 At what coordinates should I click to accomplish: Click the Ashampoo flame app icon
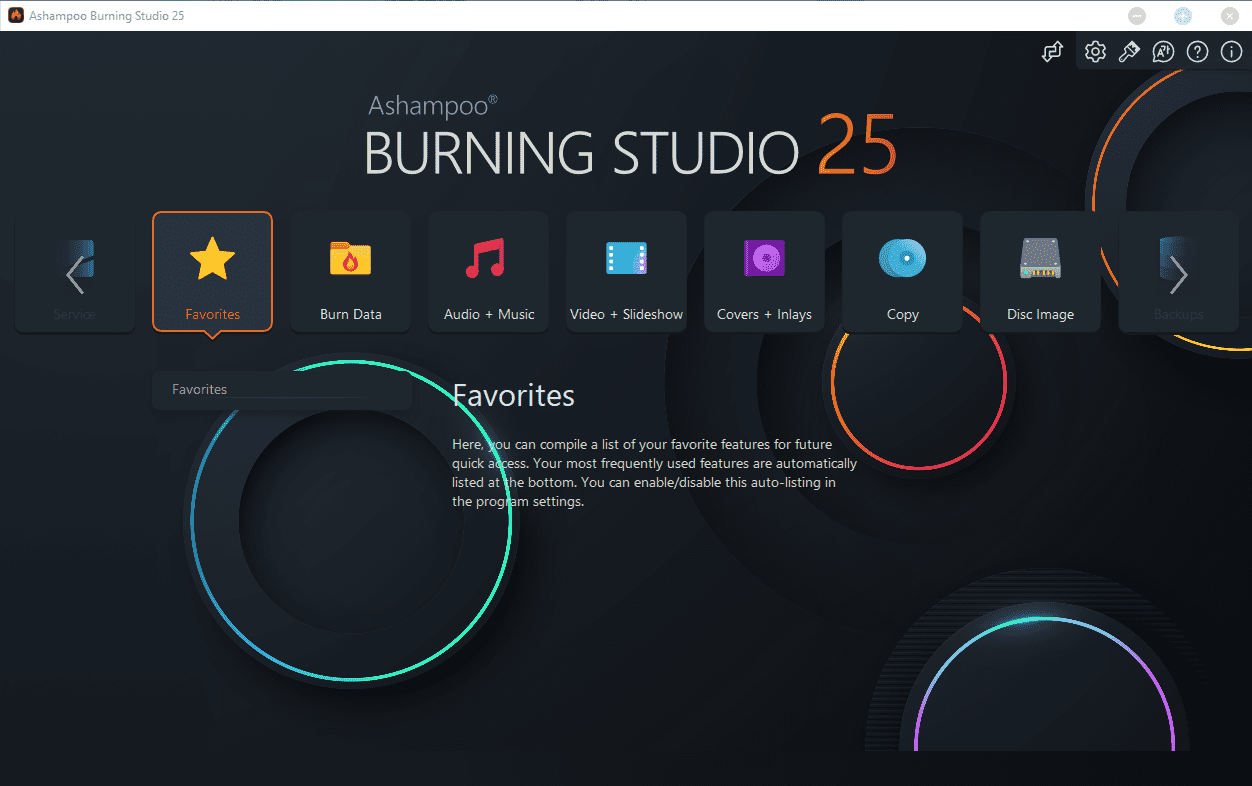(x=16, y=16)
